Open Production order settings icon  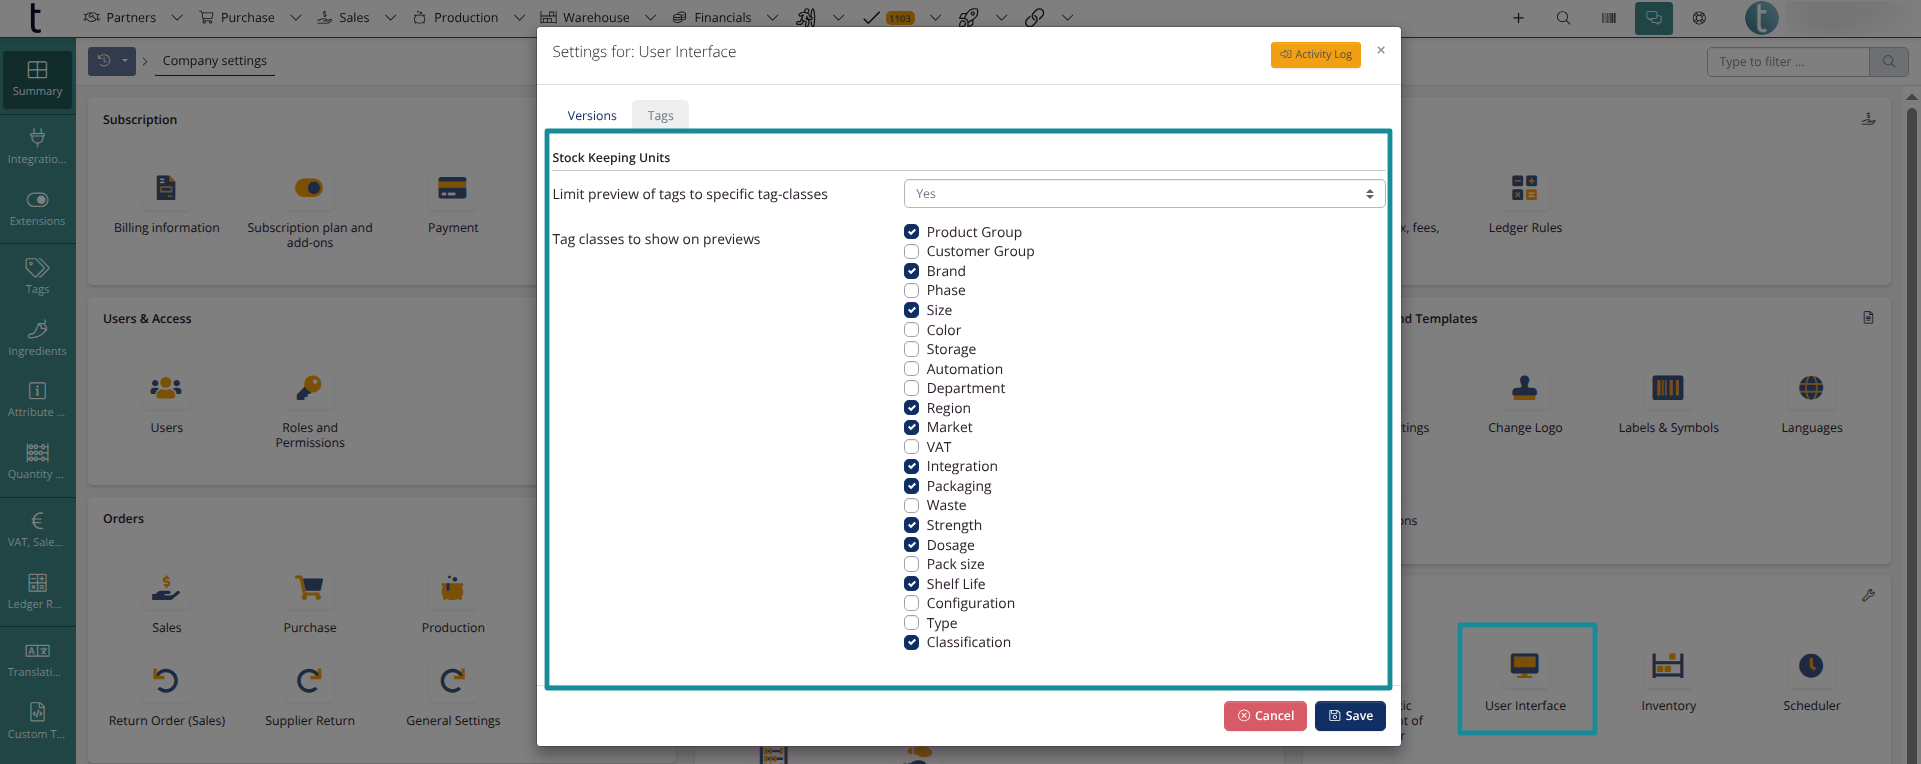452,588
